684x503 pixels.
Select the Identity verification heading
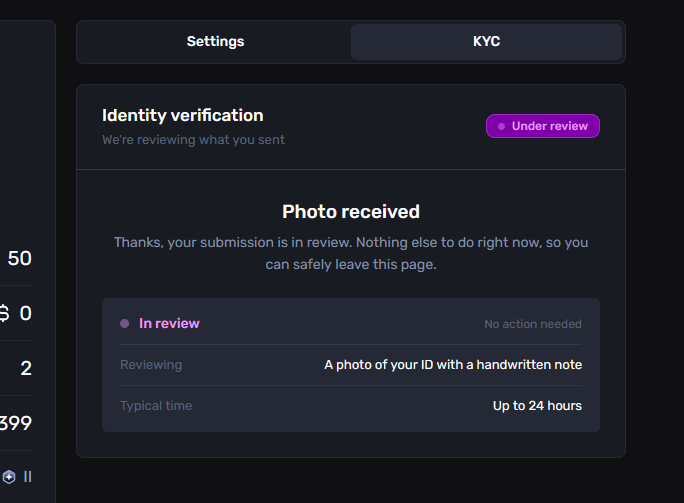point(183,116)
